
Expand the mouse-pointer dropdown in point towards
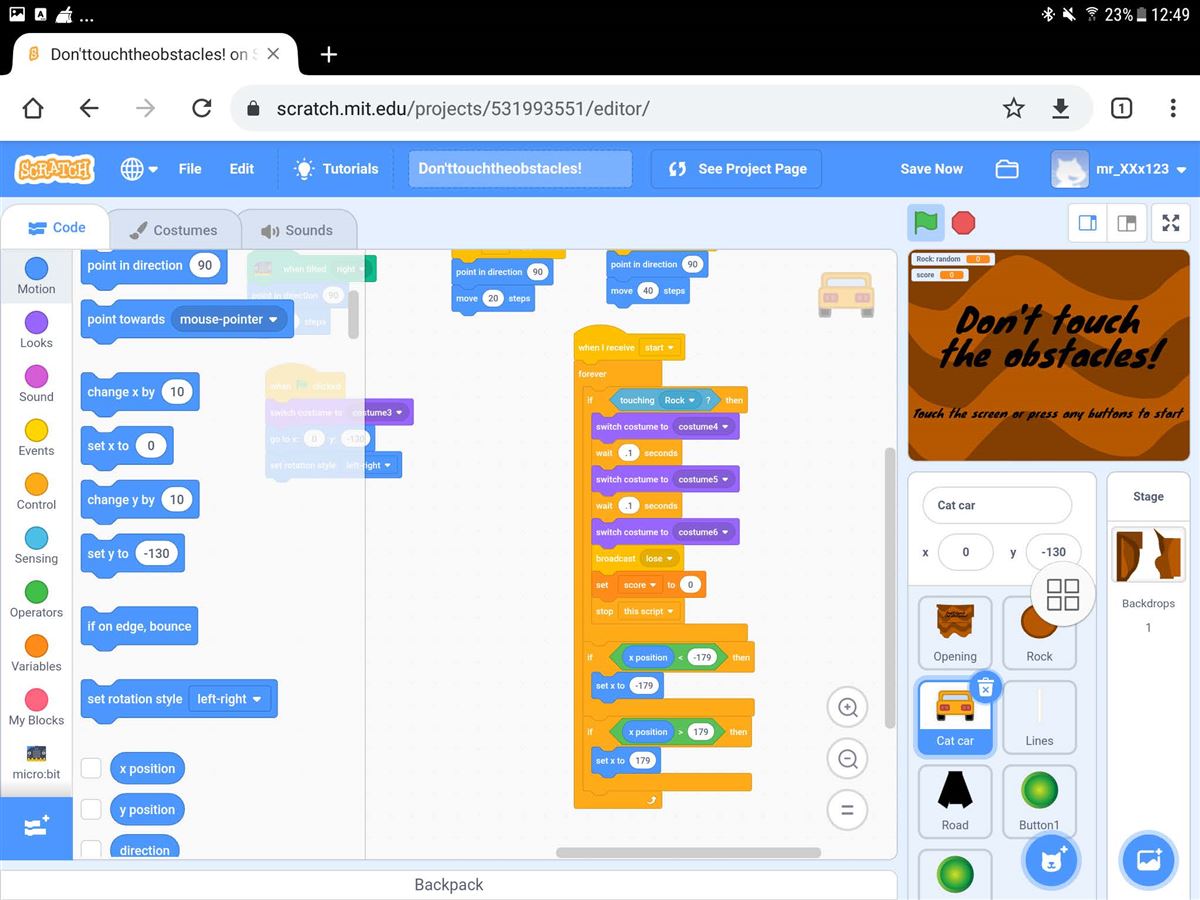pos(228,320)
